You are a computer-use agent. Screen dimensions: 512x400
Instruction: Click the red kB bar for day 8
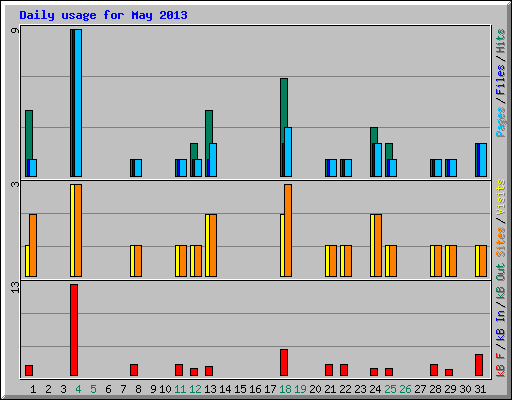134,370
